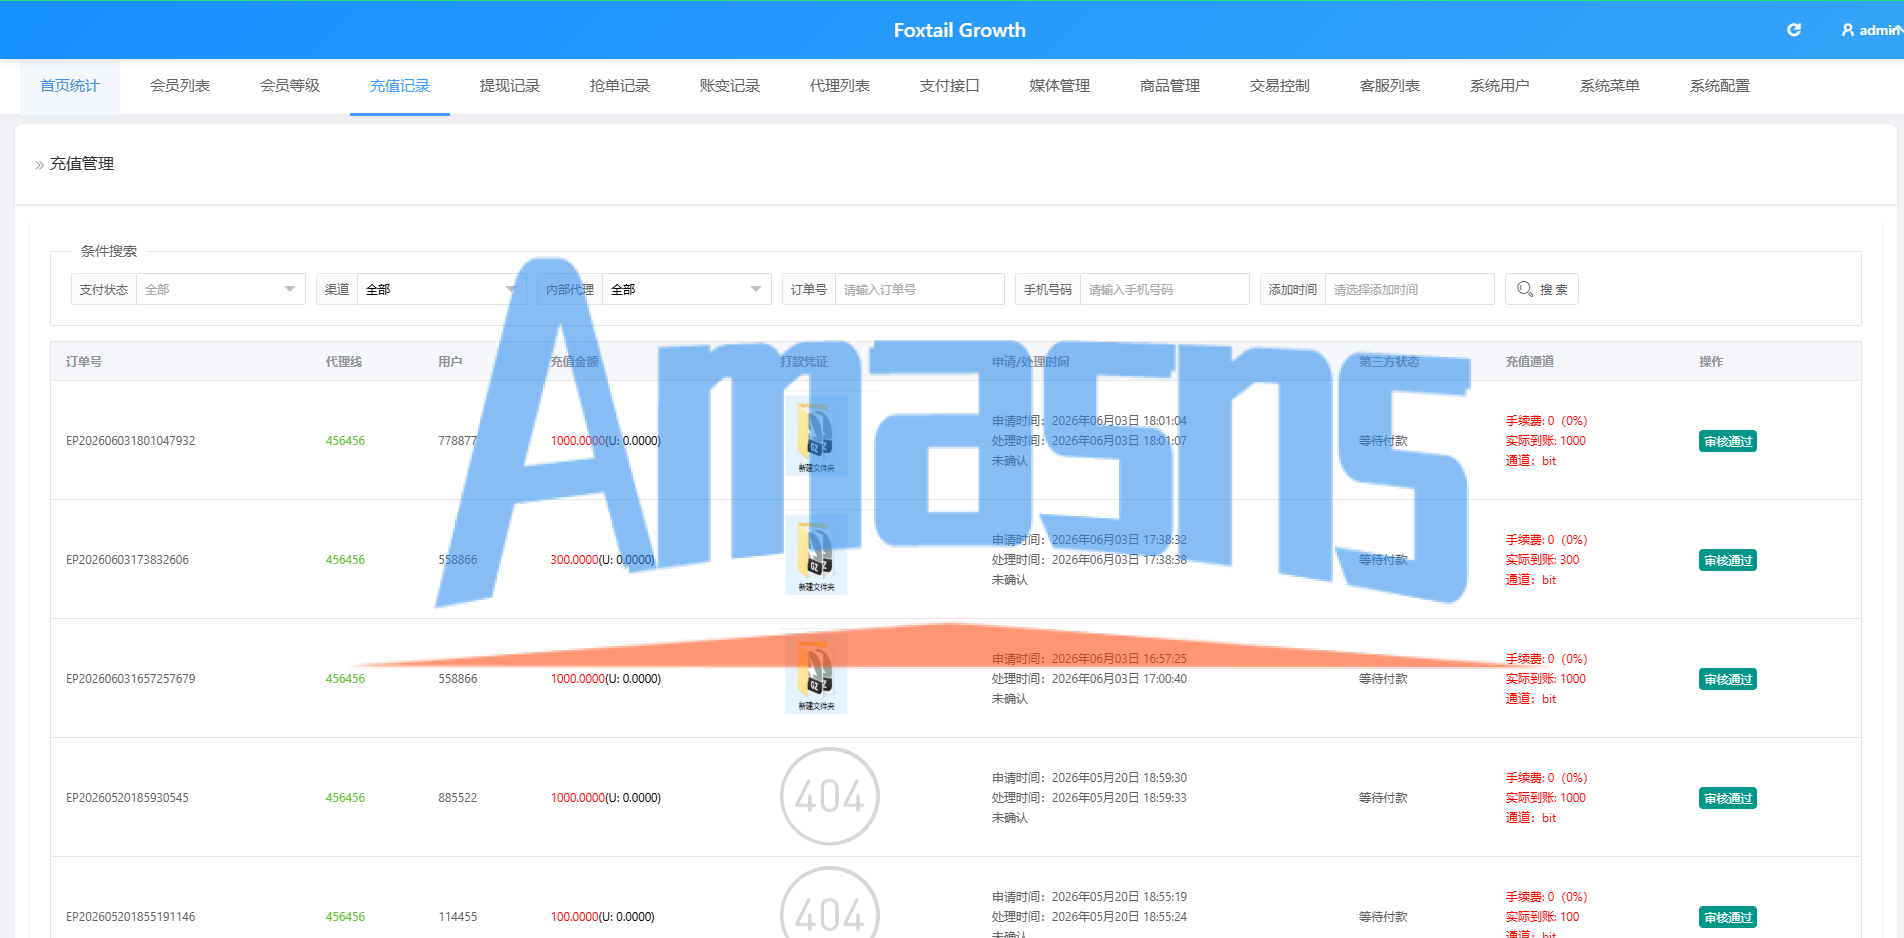The height and width of the screenshot is (938, 1904).
Task: Switch to the 交易控制 tab
Action: pos(1280,86)
